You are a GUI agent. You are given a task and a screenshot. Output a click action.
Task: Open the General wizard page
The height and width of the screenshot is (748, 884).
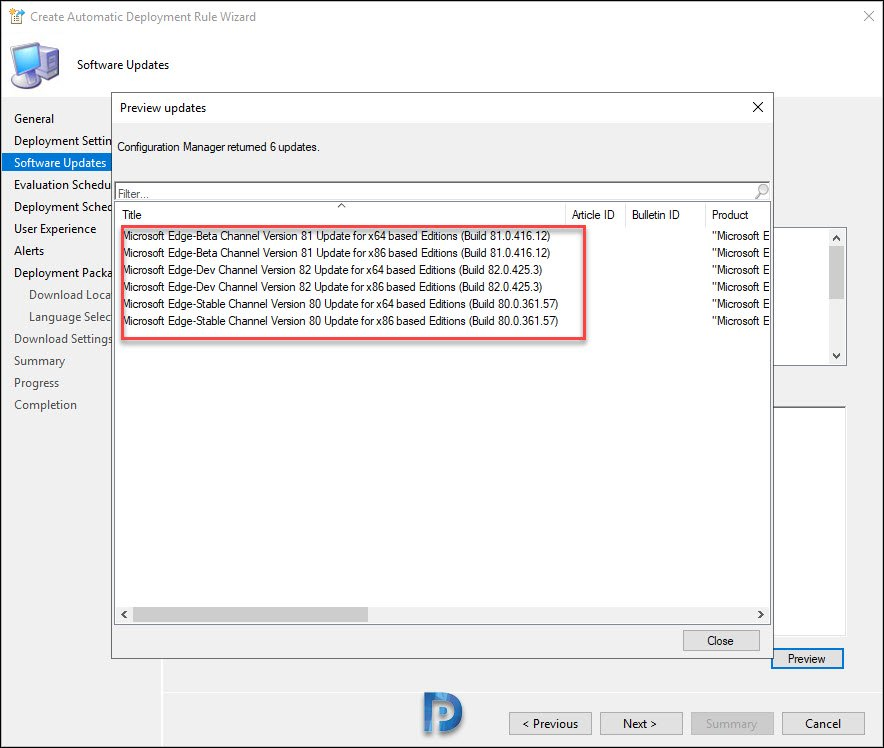pos(34,118)
